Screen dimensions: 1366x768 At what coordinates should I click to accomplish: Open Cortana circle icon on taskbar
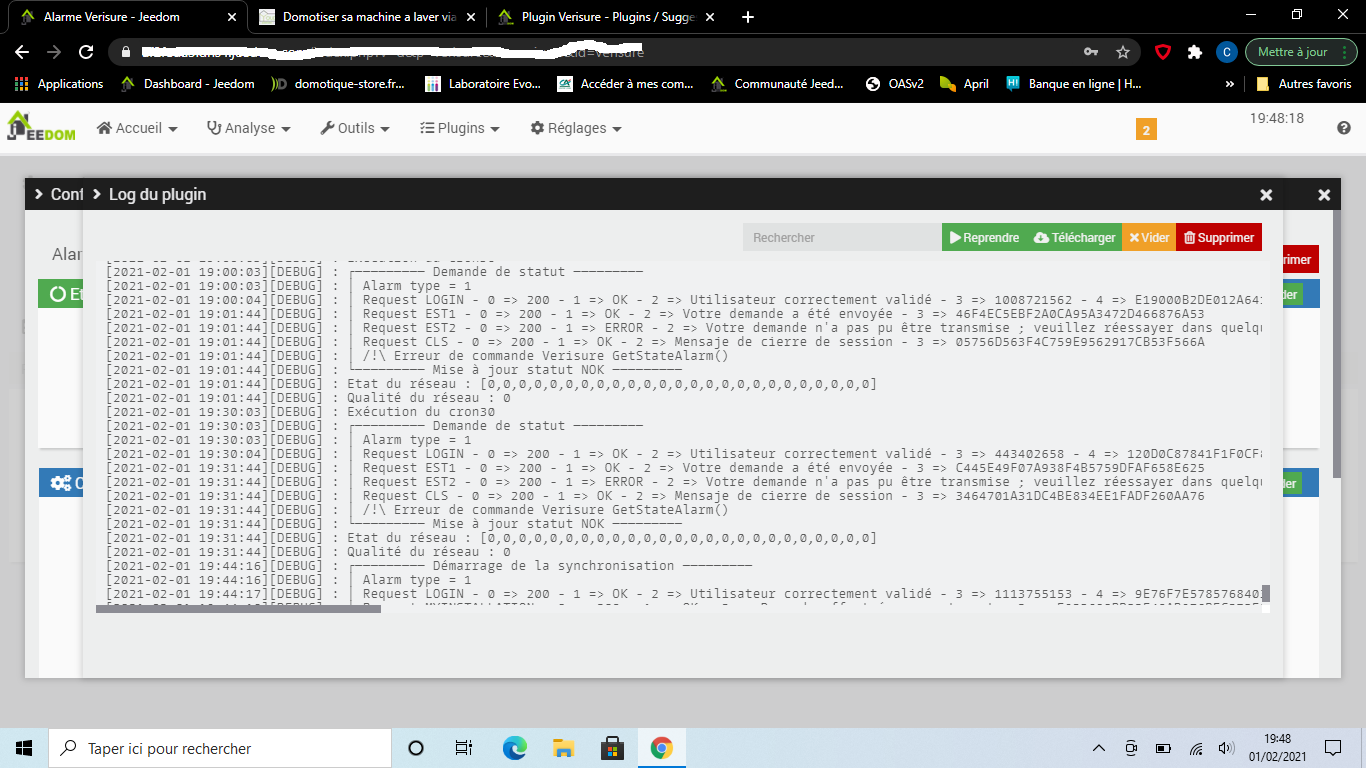(x=416, y=748)
